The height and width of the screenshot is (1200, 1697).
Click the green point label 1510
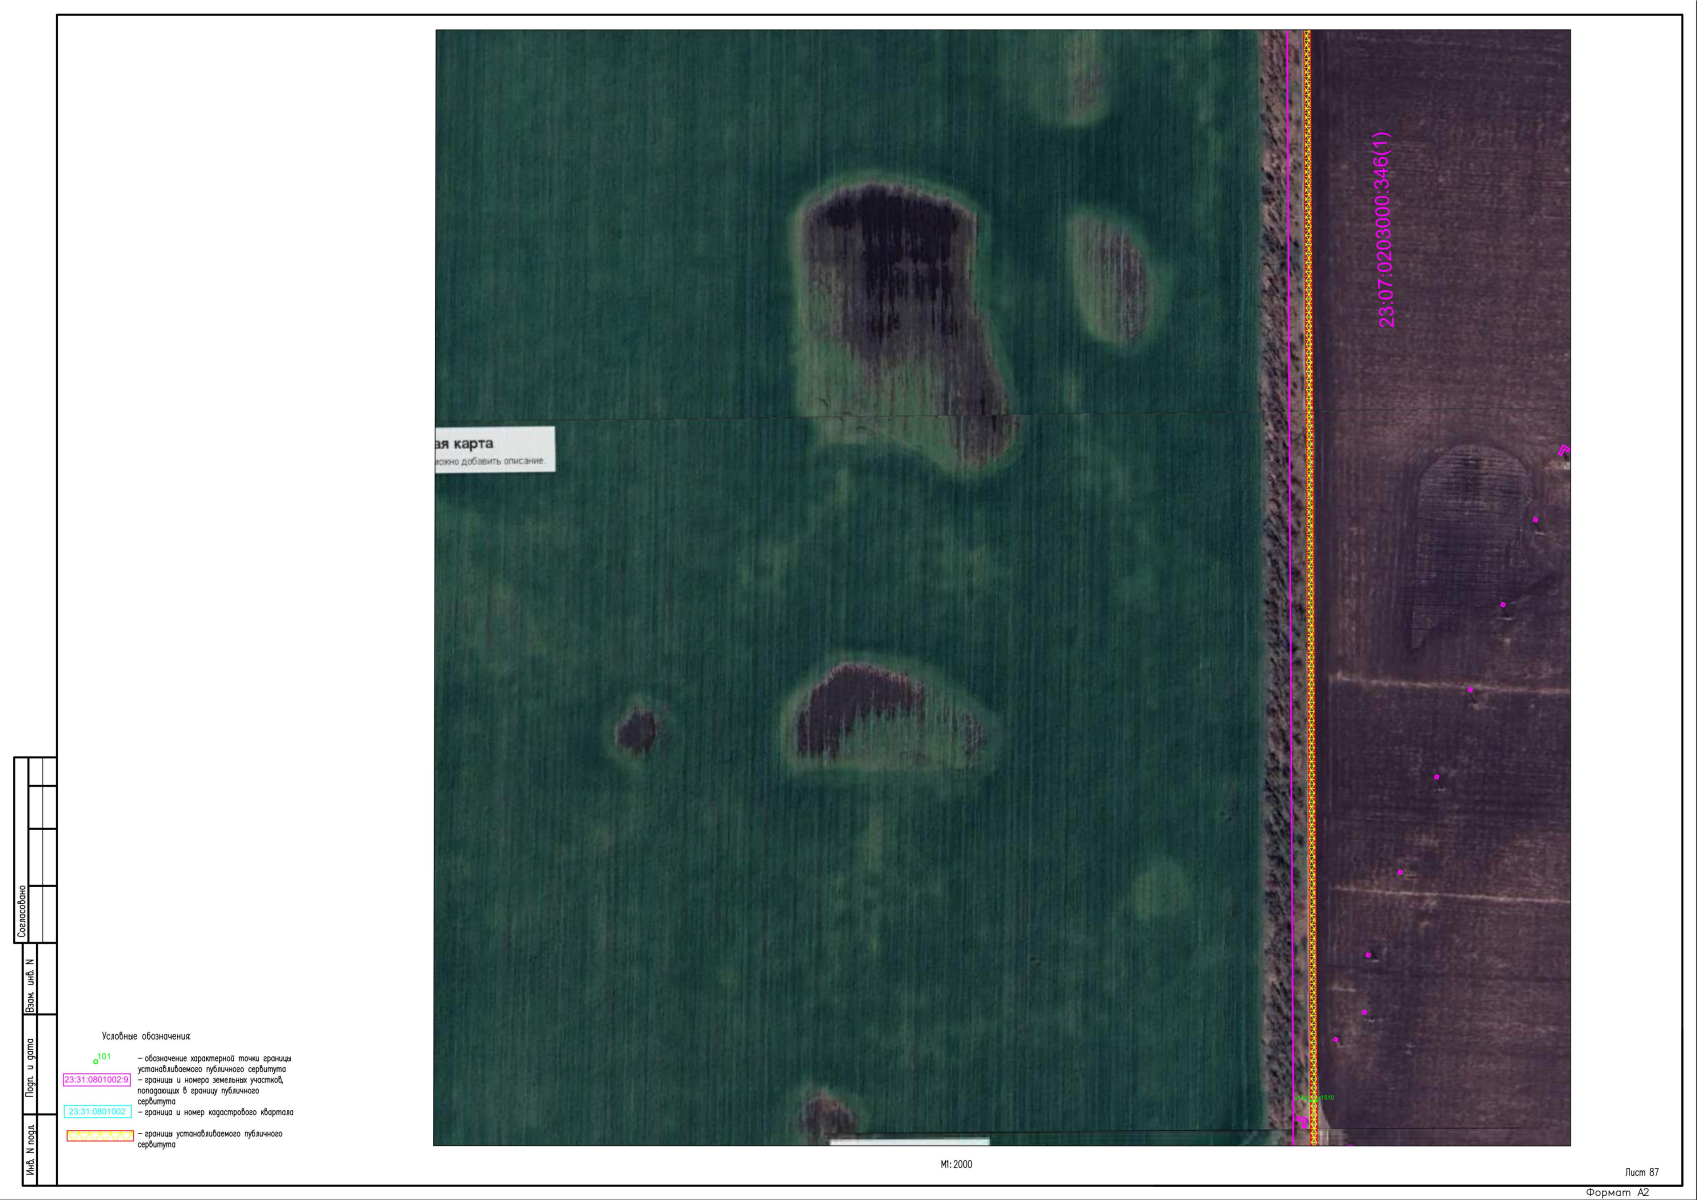click(1324, 1097)
